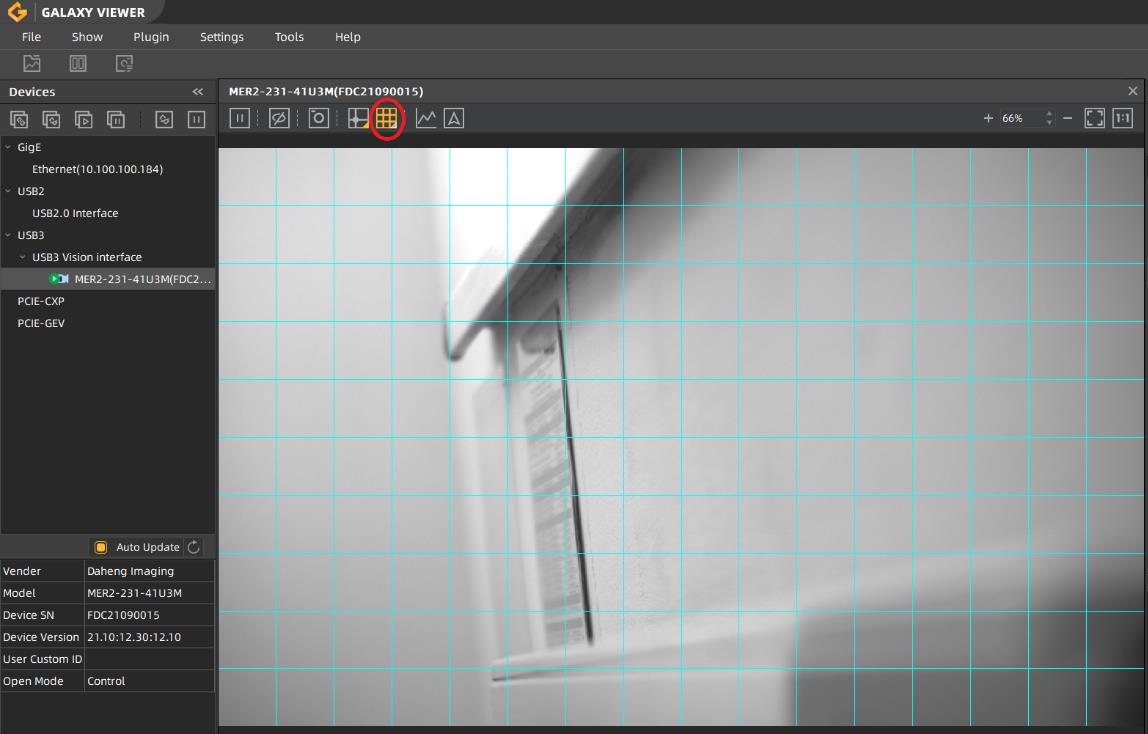This screenshot has height=734, width=1148.
Task: Toggle the crosshair overlay icon
Action: (358, 118)
